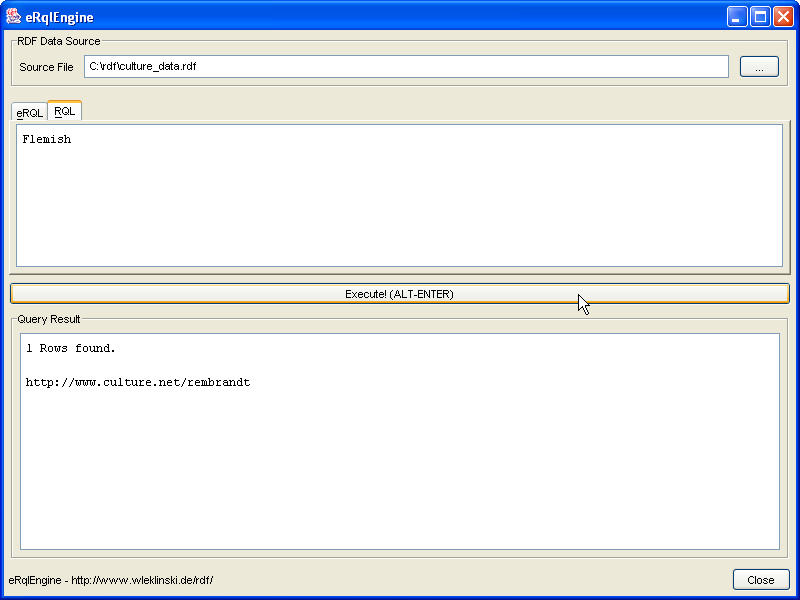The width and height of the screenshot is (800, 600).
Task: Click inside the query editor text area
Action: [x=400, y=200]
